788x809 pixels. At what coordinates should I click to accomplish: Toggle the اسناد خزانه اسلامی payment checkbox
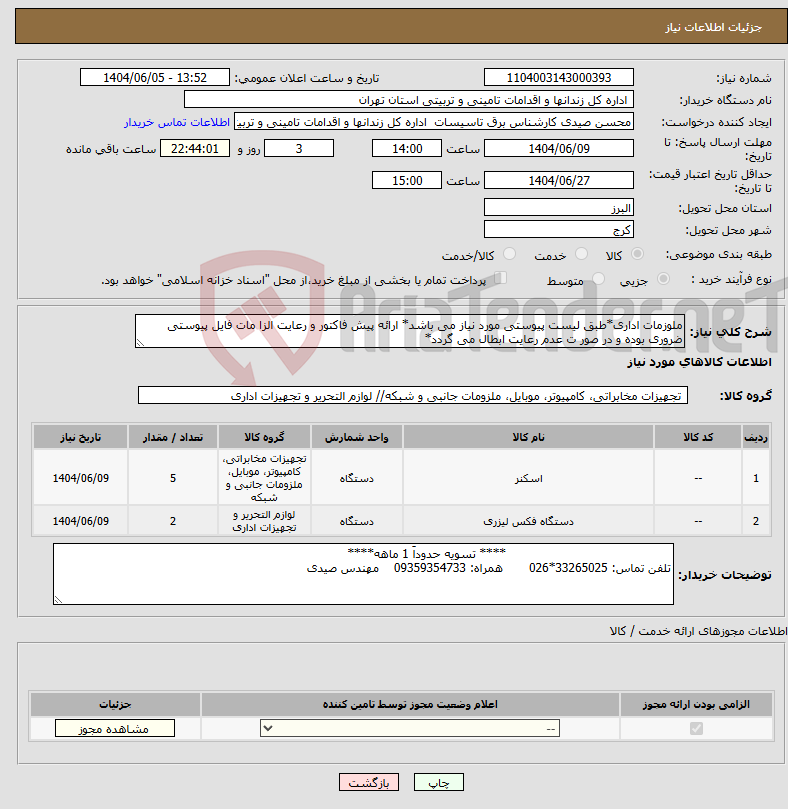point(500,278)
